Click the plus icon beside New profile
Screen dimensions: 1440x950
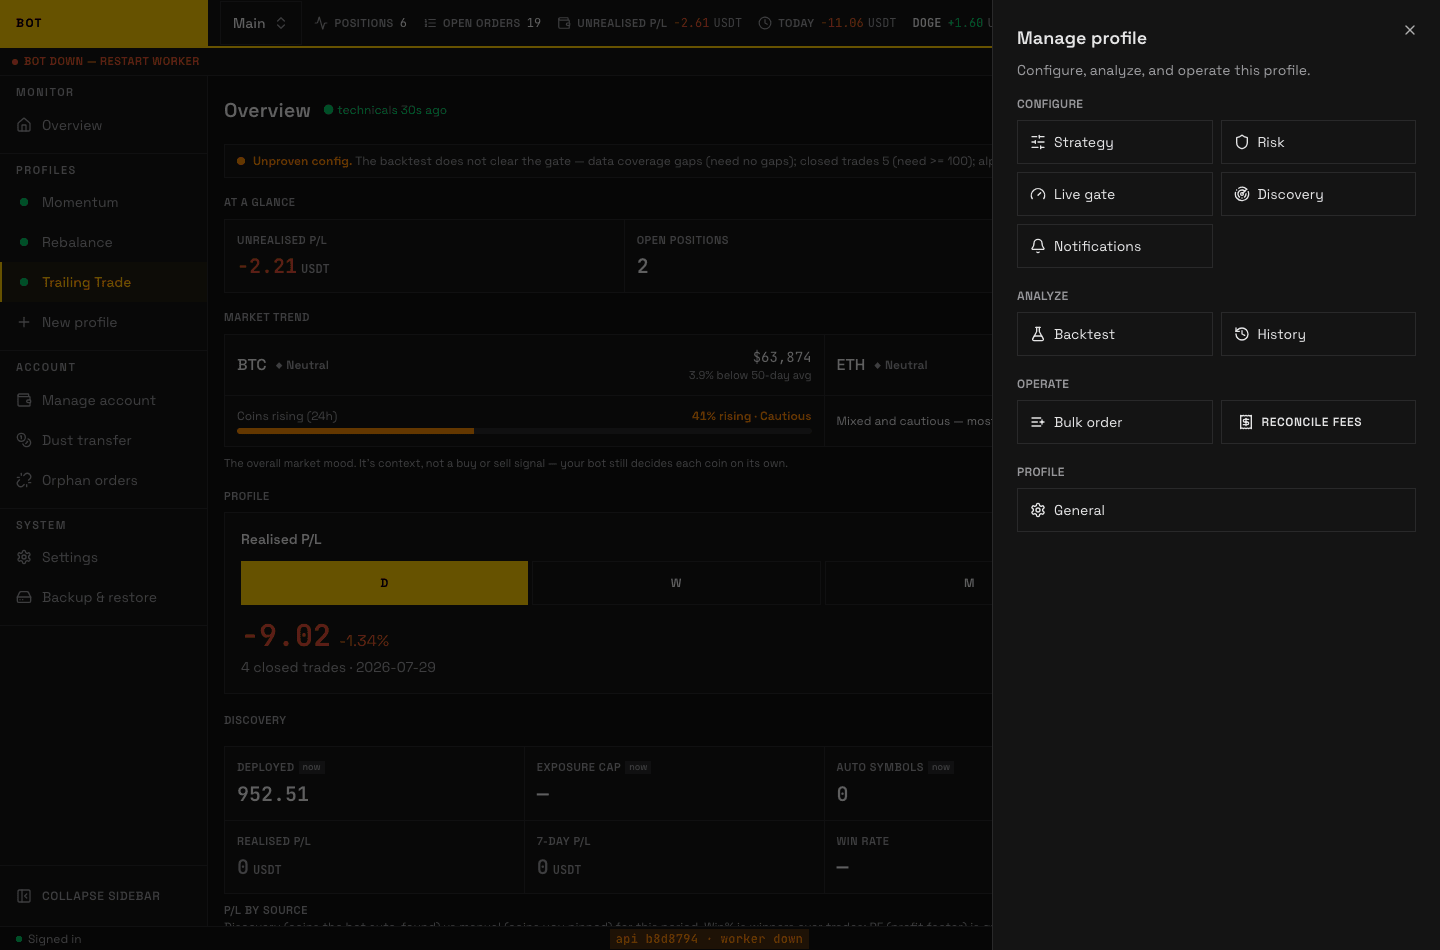click(24, 322)
